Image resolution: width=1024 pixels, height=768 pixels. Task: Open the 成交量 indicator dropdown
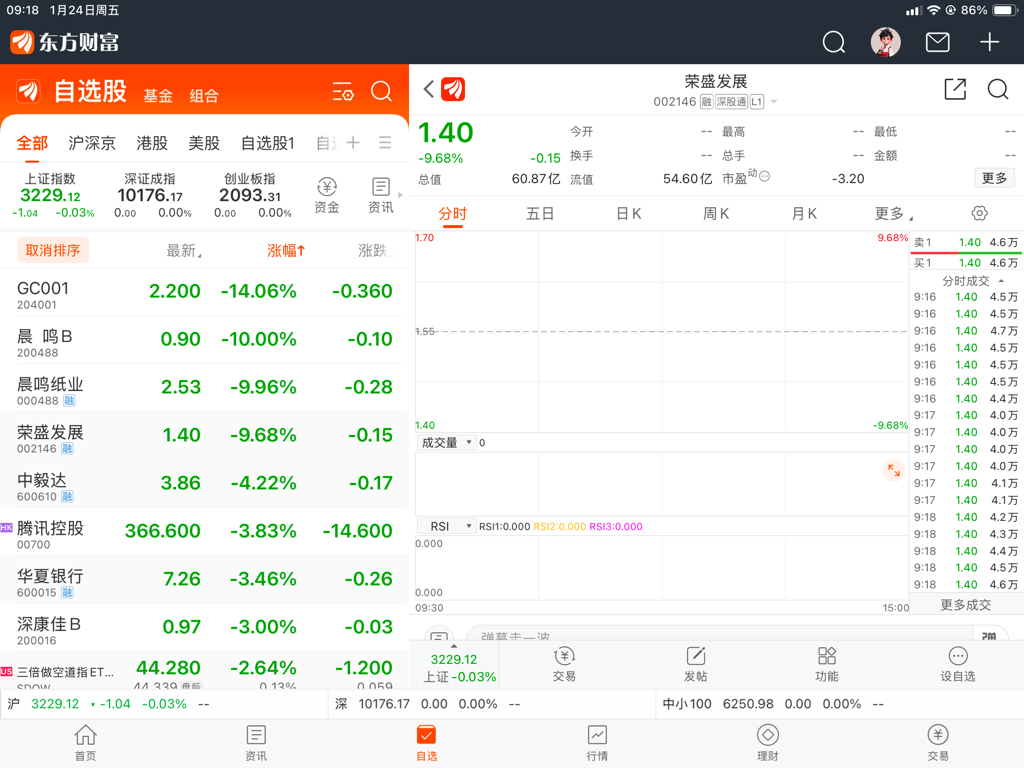[x=447, y=443]
